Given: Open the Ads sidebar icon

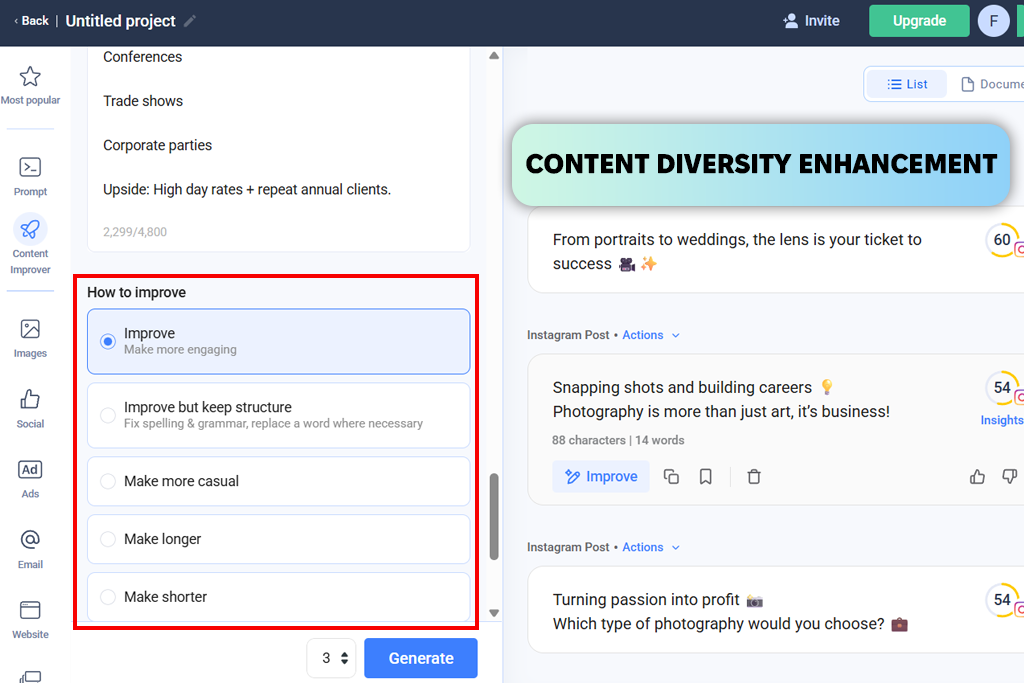Looking at the screenshot, I should coord(30,470).
